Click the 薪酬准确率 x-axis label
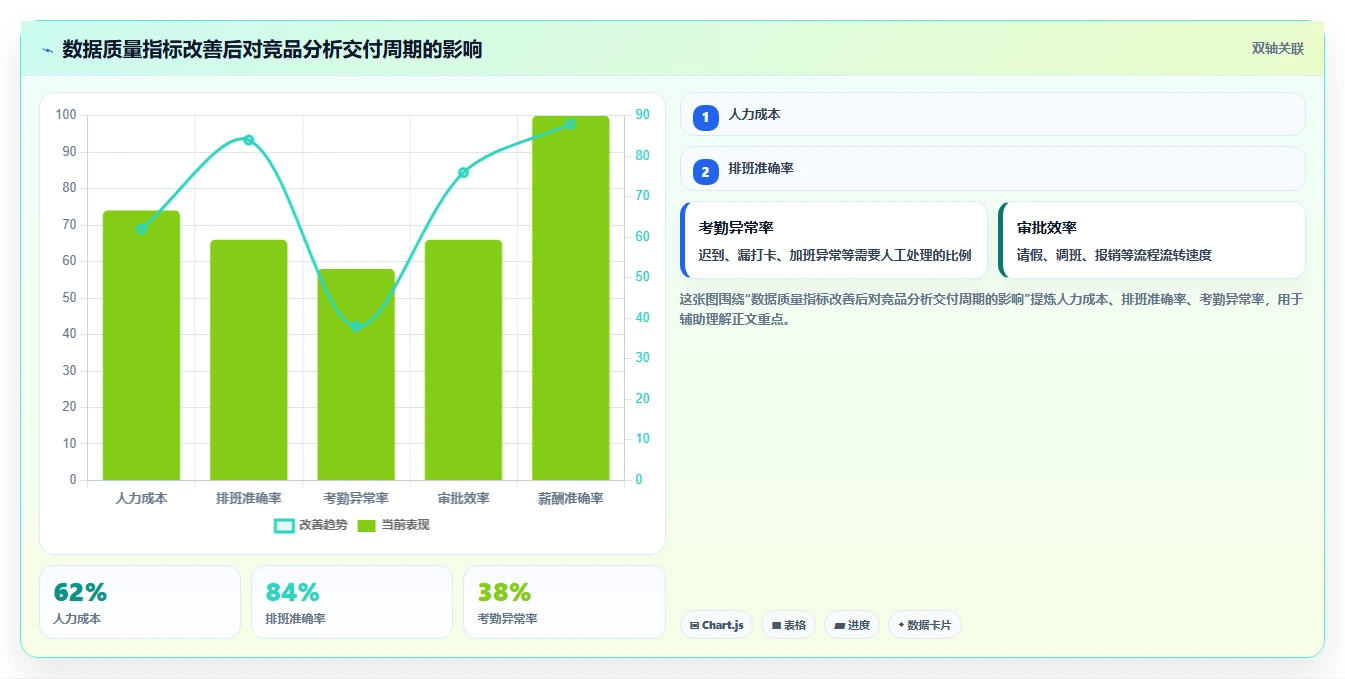 570,498
